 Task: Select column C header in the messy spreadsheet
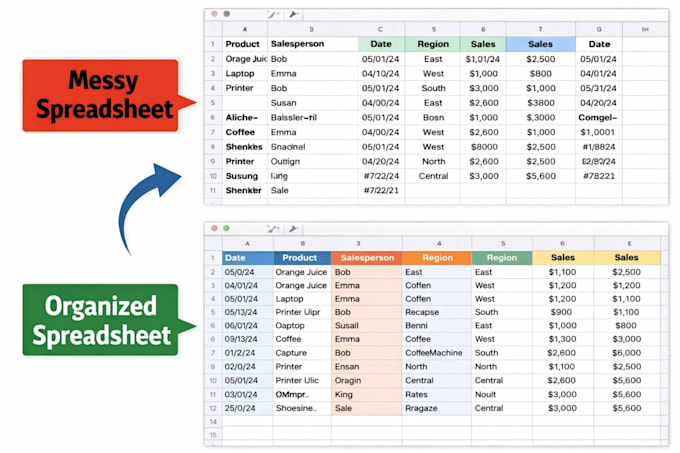click(381, 29)
